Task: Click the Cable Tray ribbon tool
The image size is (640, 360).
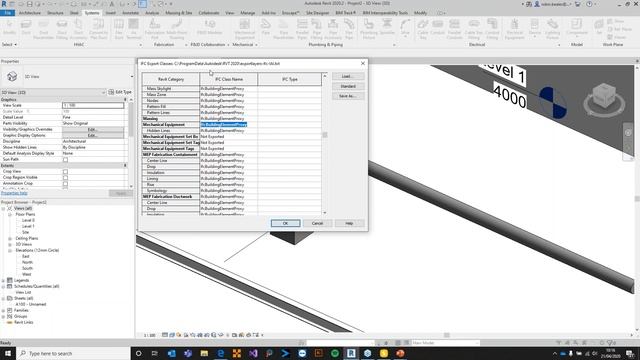Action: coord(422,29)
